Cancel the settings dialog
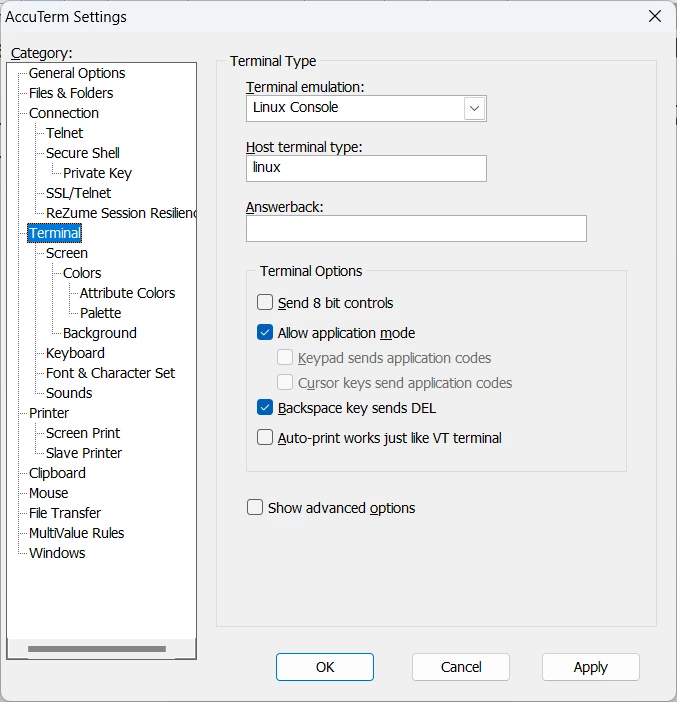677x702 pixels. (x=461, y=667)
